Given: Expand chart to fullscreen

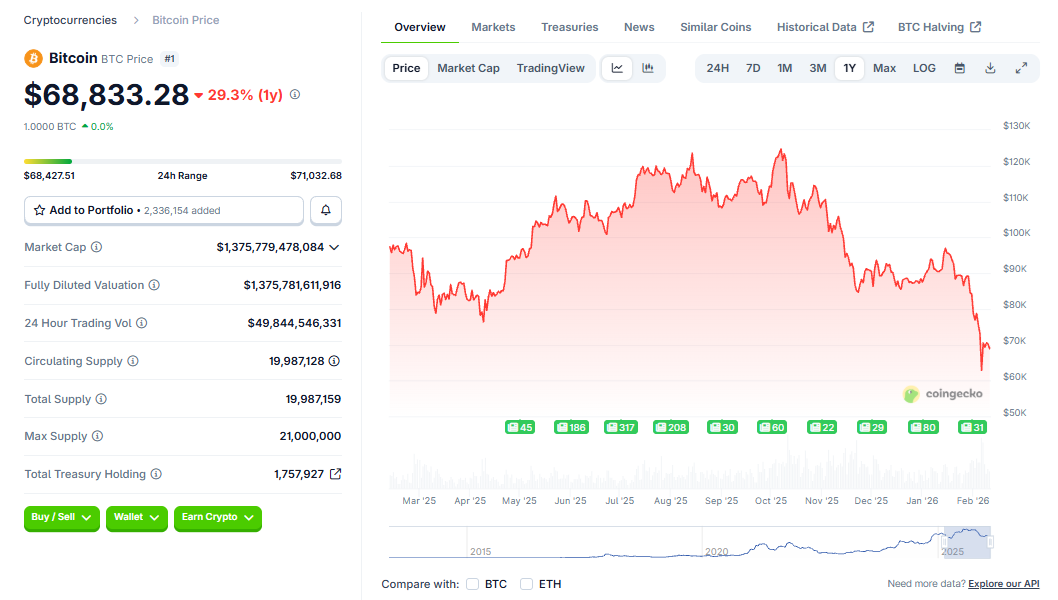Looking at the screenshot, I should click(x=1021, y=68).
